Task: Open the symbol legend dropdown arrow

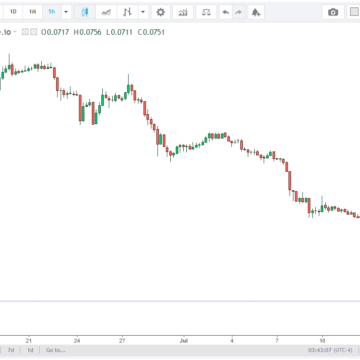Action: 15,32
